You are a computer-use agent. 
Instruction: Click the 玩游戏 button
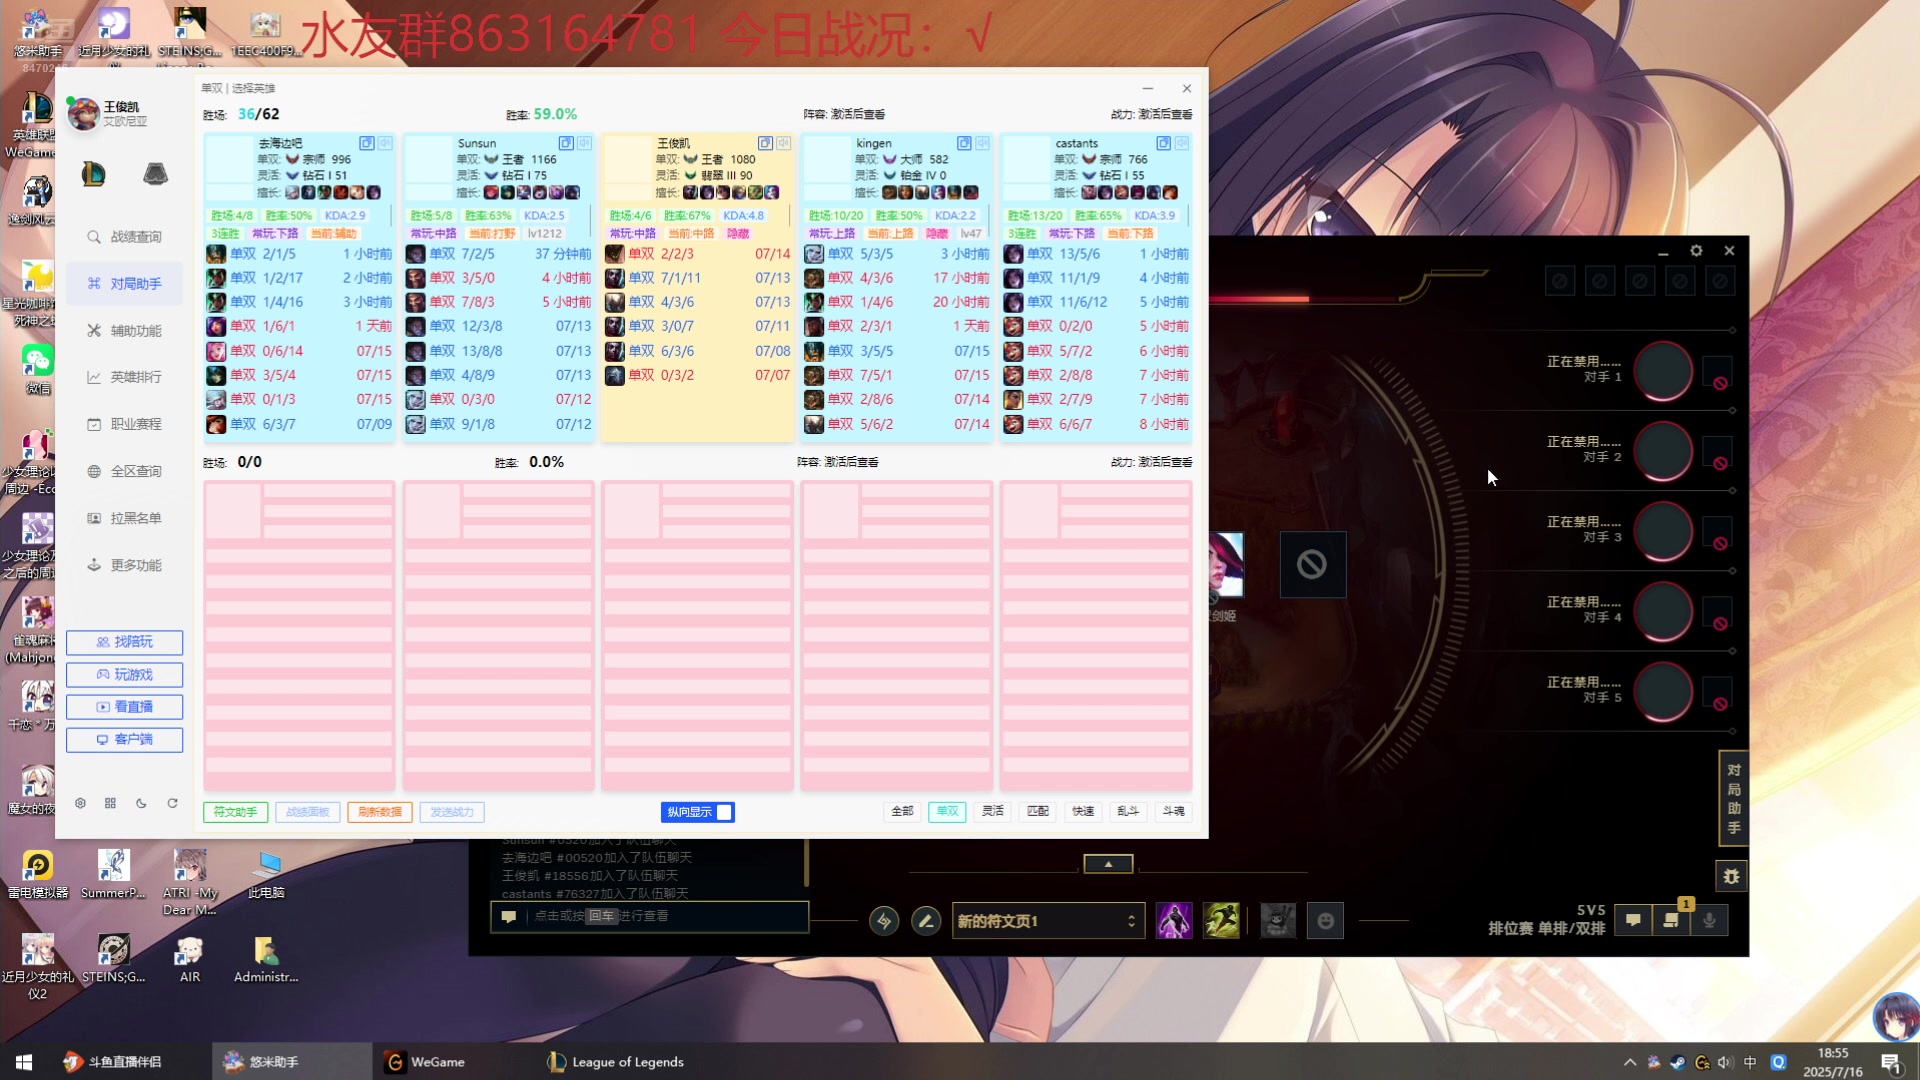pos(125,675)
